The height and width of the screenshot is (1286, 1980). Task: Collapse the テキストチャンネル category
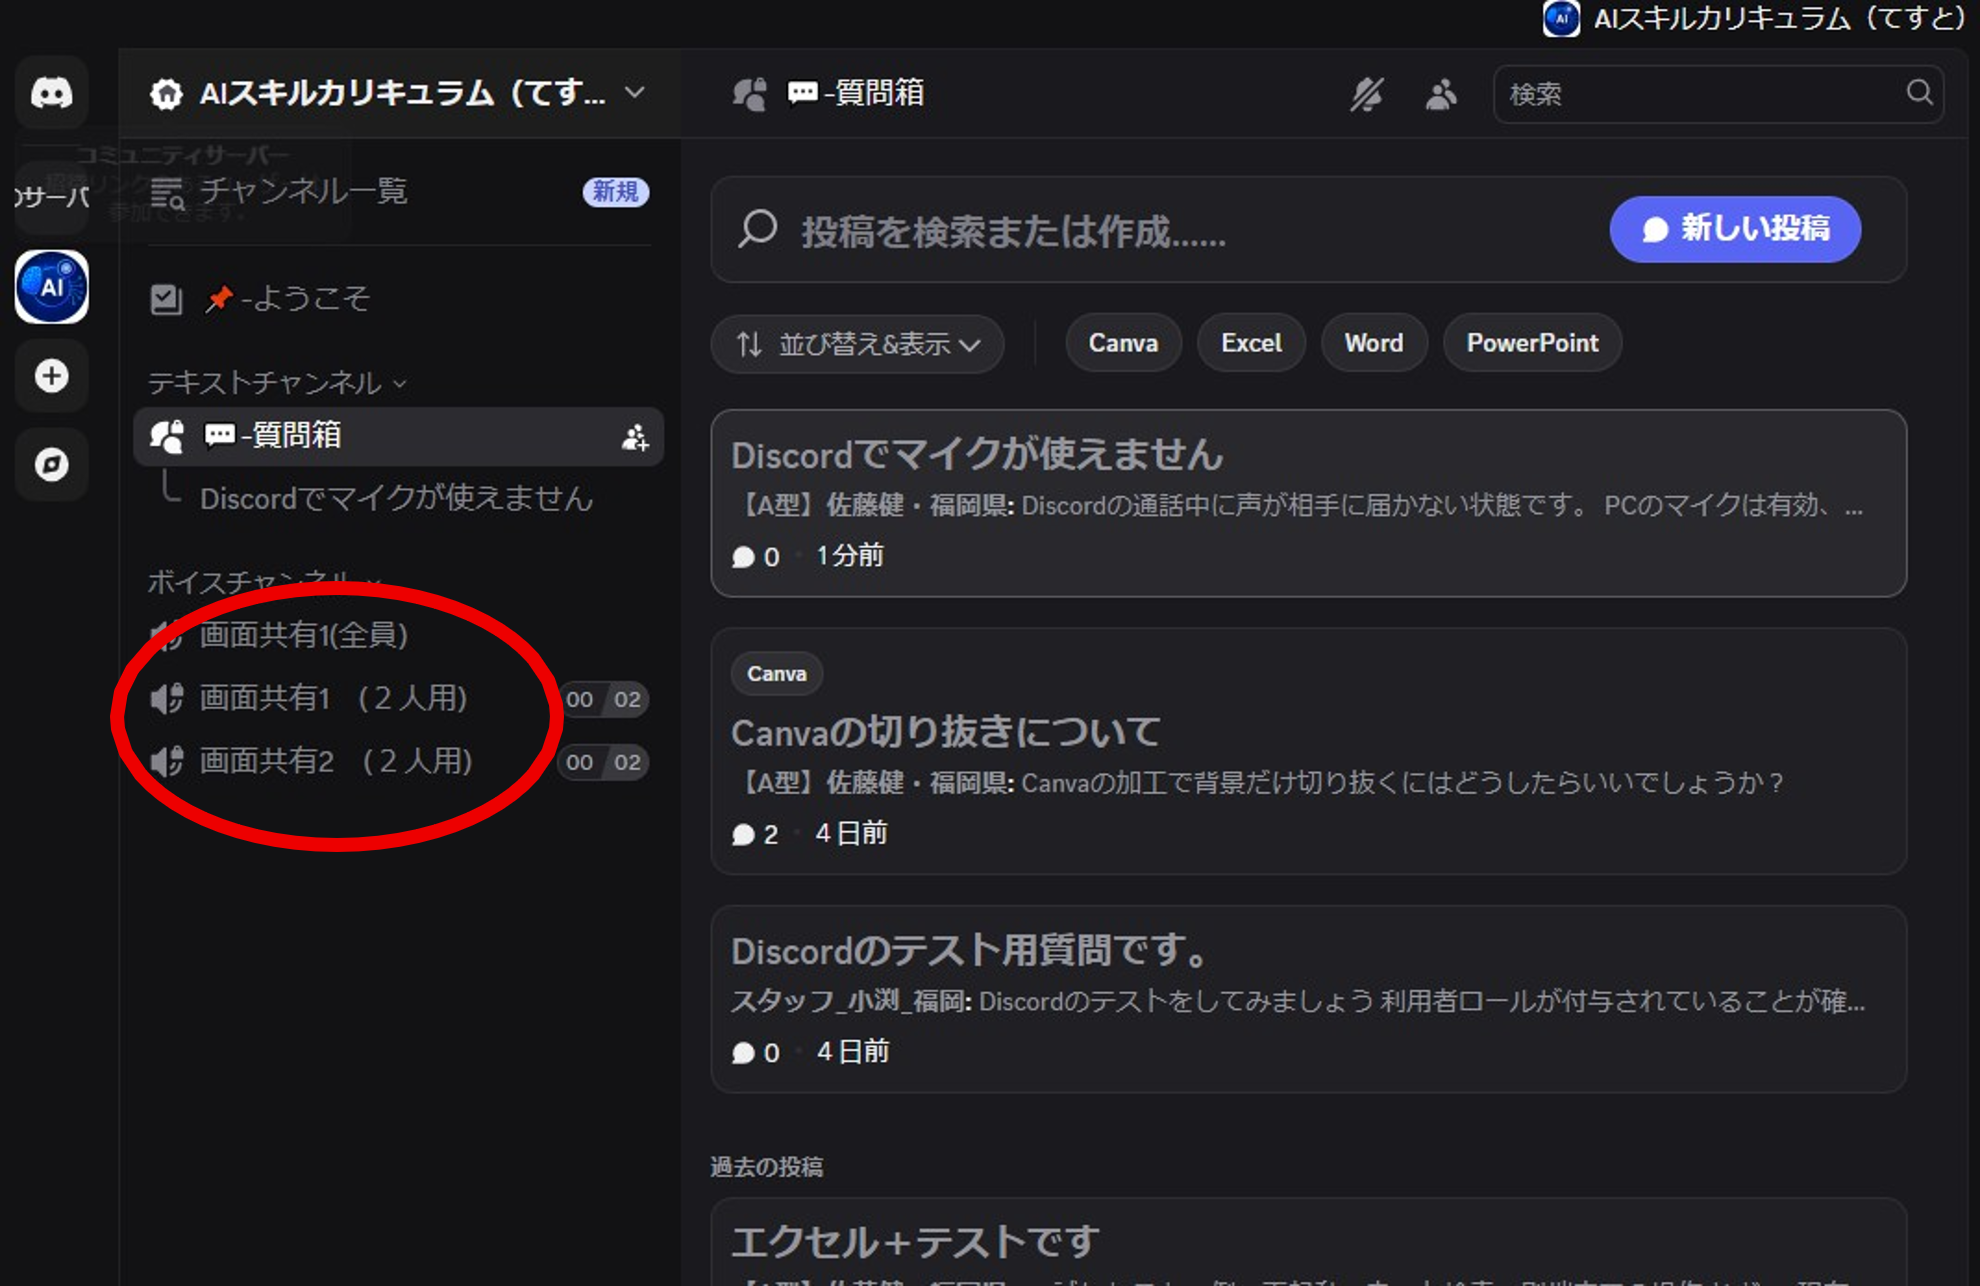(x=277, y=382)
